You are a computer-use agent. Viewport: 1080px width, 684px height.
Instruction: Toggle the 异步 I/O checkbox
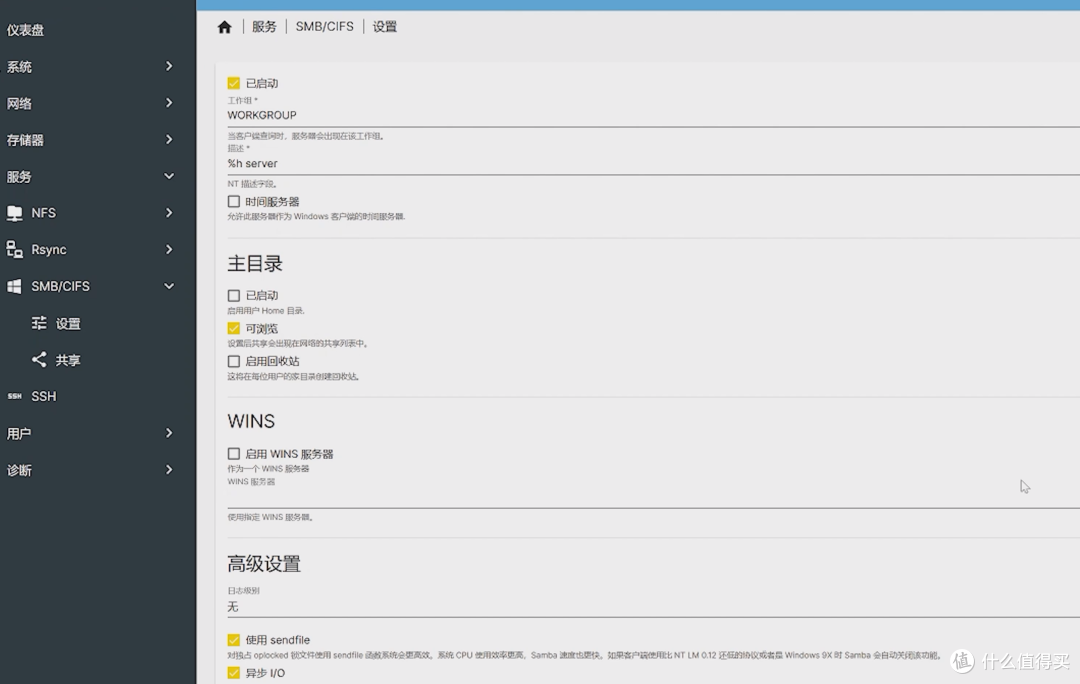tap(234, 673)
